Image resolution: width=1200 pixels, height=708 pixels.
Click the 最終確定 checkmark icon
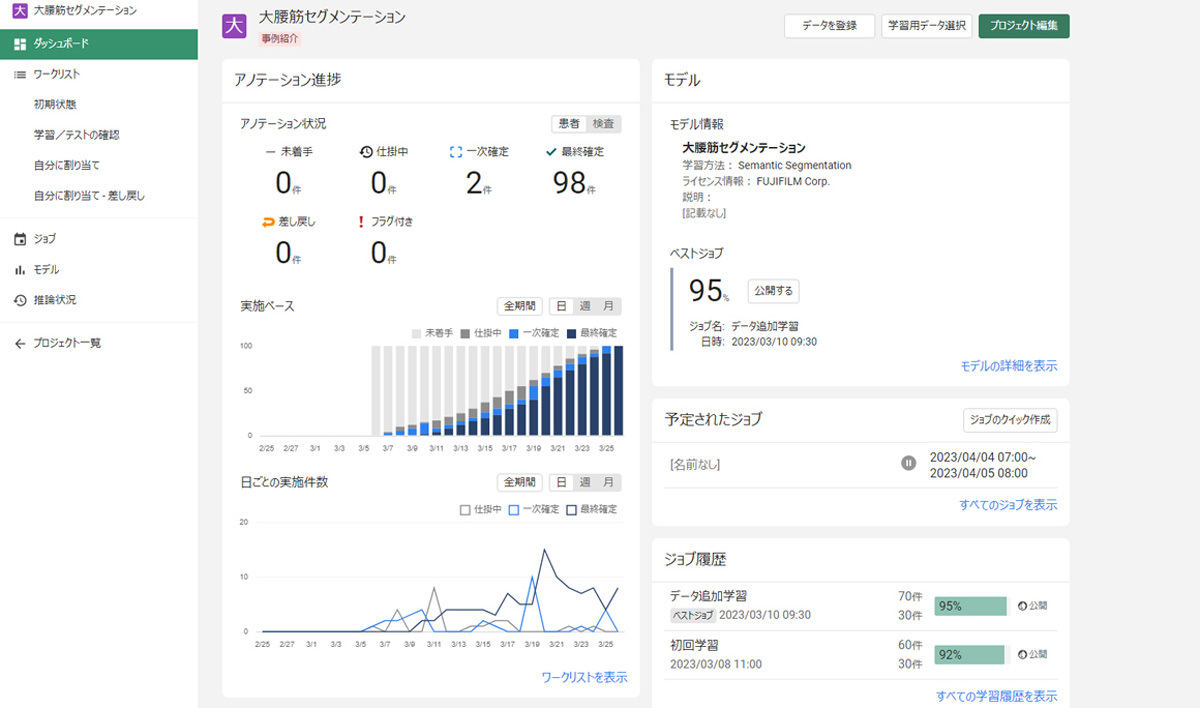coord(551,152)
